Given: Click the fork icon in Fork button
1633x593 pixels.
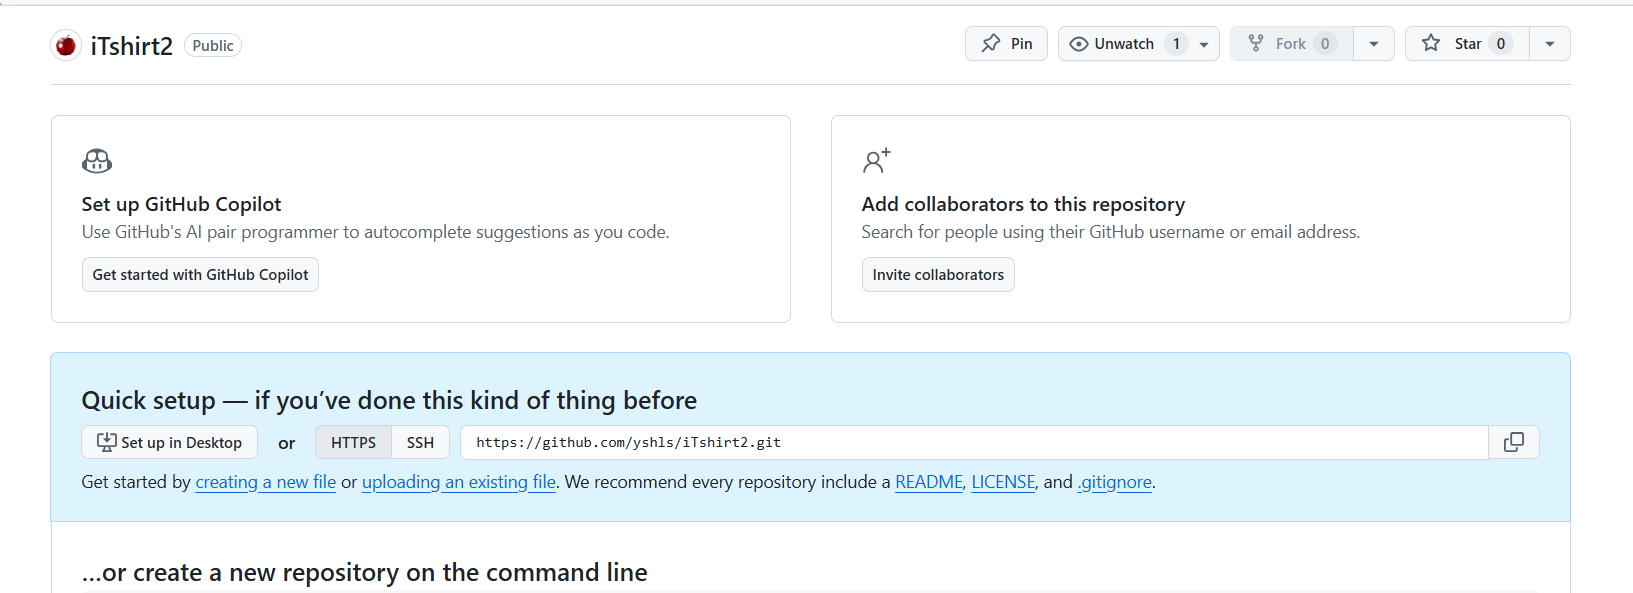Looking at the screenshot, I should coord(1256,43).
